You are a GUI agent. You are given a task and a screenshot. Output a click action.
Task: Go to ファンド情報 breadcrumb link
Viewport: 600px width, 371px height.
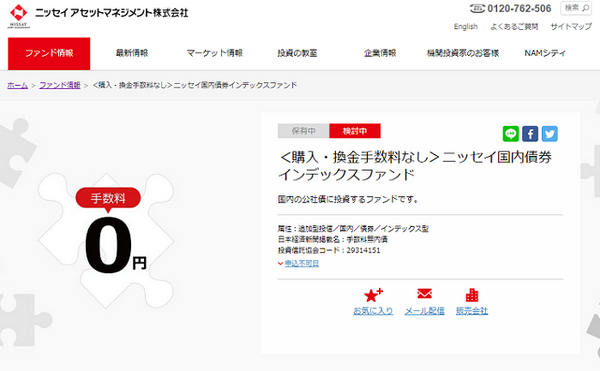(60, 85)
